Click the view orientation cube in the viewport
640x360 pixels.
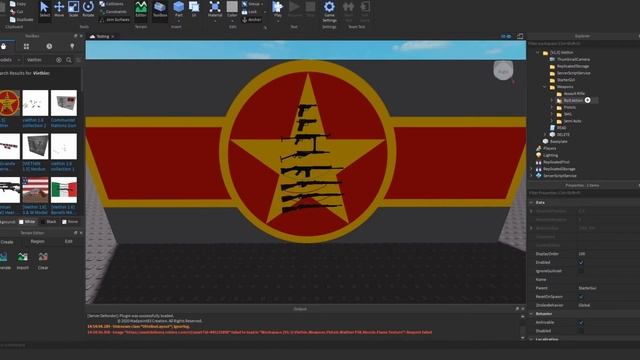(503, 71)
